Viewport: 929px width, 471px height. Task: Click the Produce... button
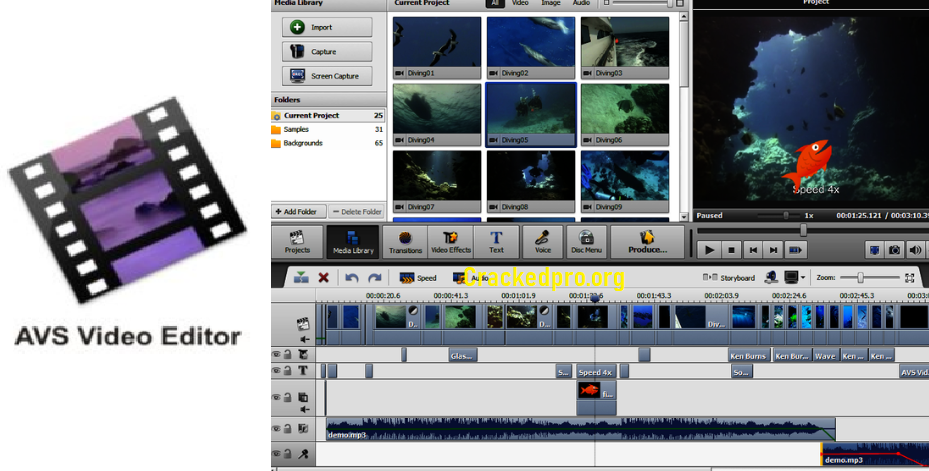coord(648,242)
